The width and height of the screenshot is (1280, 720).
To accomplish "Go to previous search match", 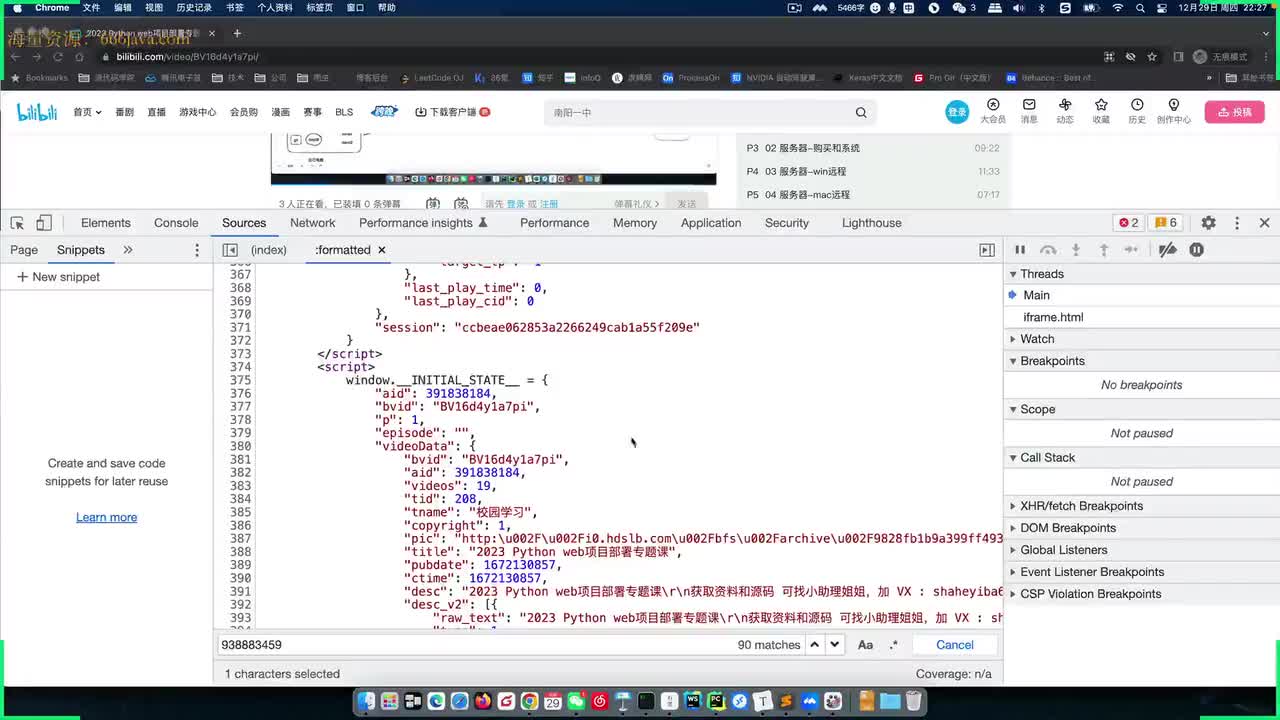I will pos(815,645).
